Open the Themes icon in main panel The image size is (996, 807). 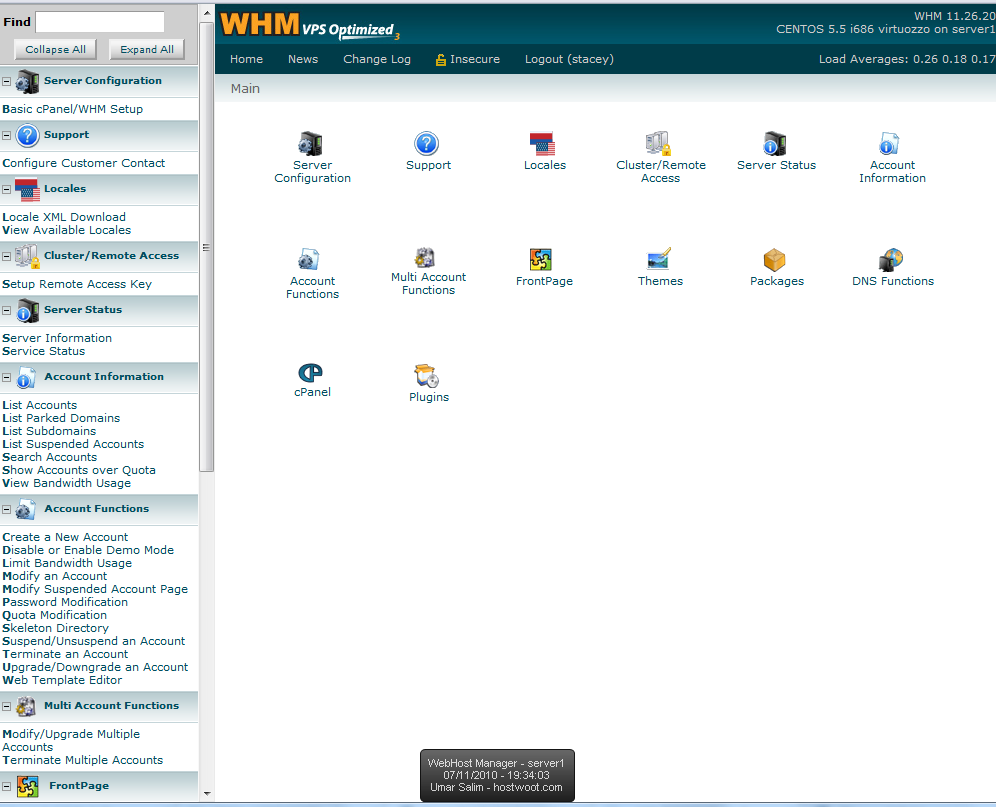click(659, 259)
